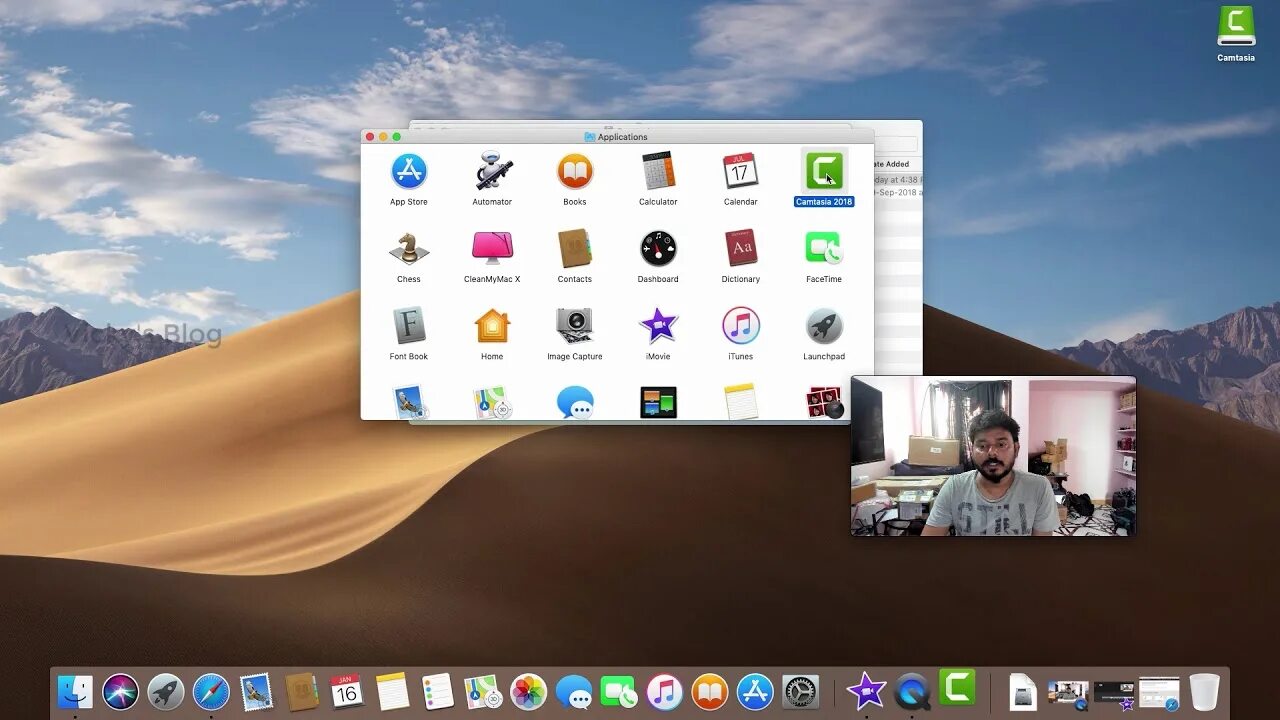Select Mail icon in Applications window bottom row

point(409,402)
